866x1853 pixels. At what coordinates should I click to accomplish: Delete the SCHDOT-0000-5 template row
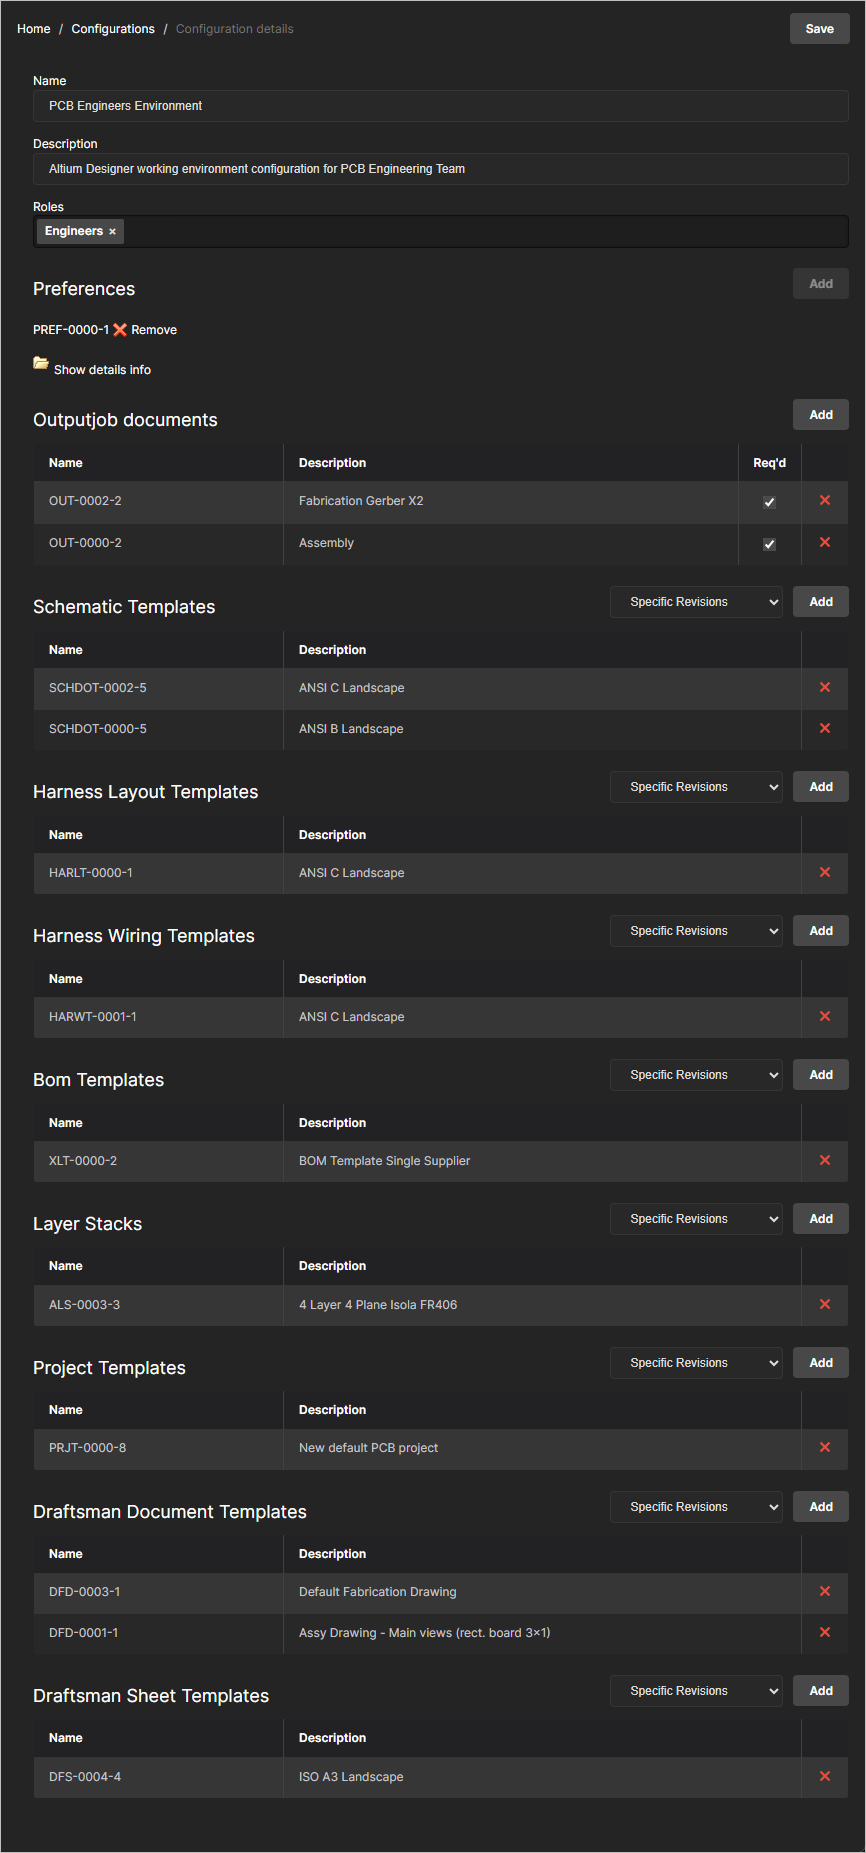pyautogui.click(x=825, y=728)
